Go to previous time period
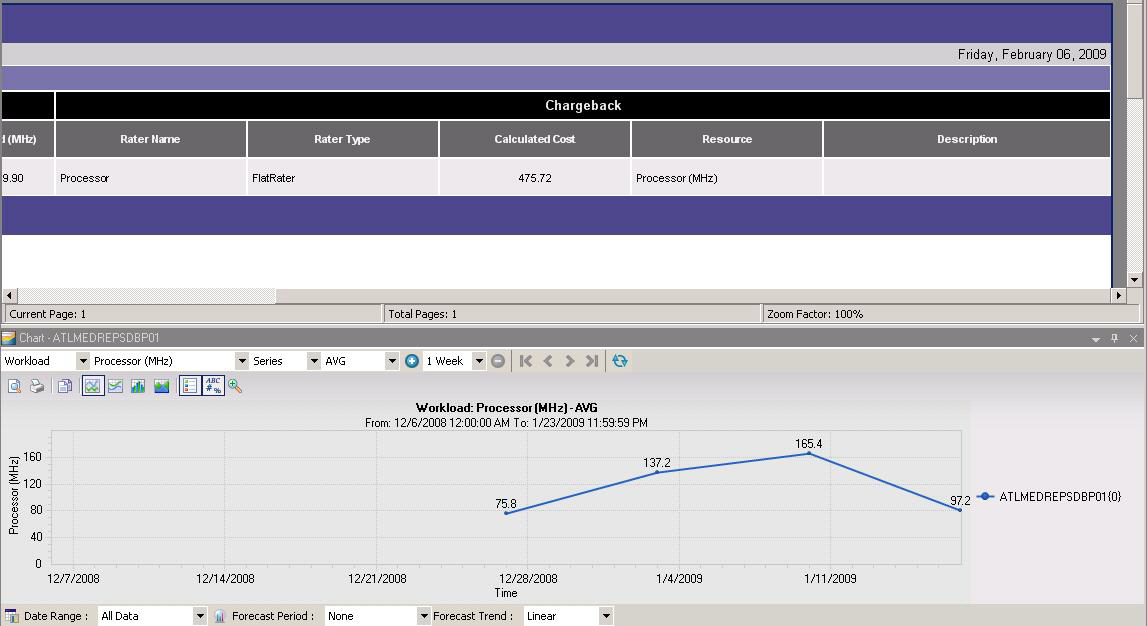This screenshot has width=1147, height=626. (548, 361)
